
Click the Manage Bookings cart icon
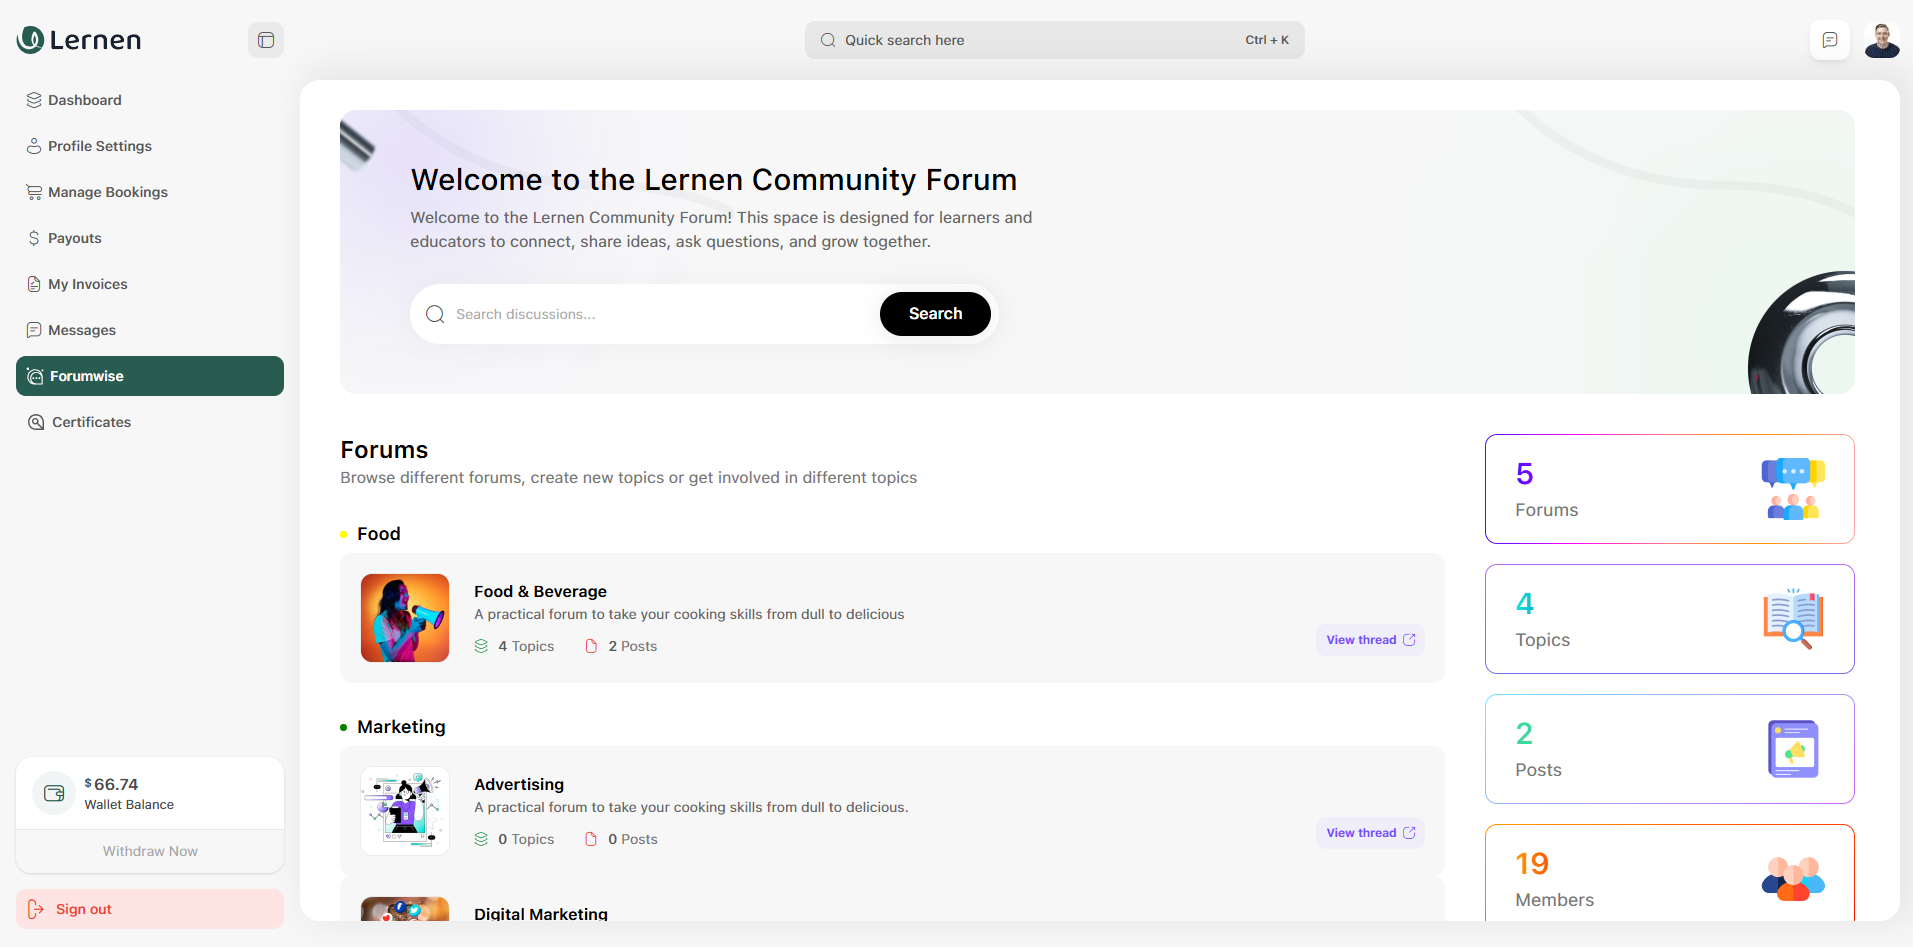tap(34, 192)
